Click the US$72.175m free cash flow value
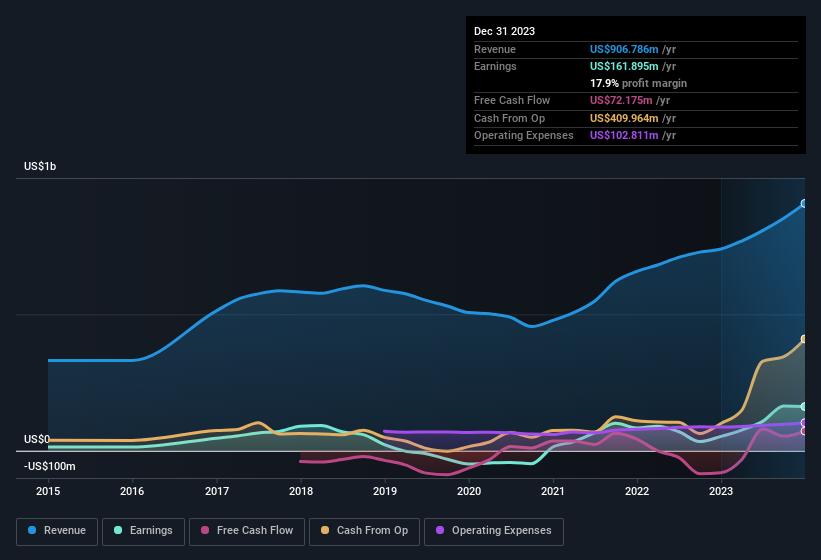 [621, 100]
